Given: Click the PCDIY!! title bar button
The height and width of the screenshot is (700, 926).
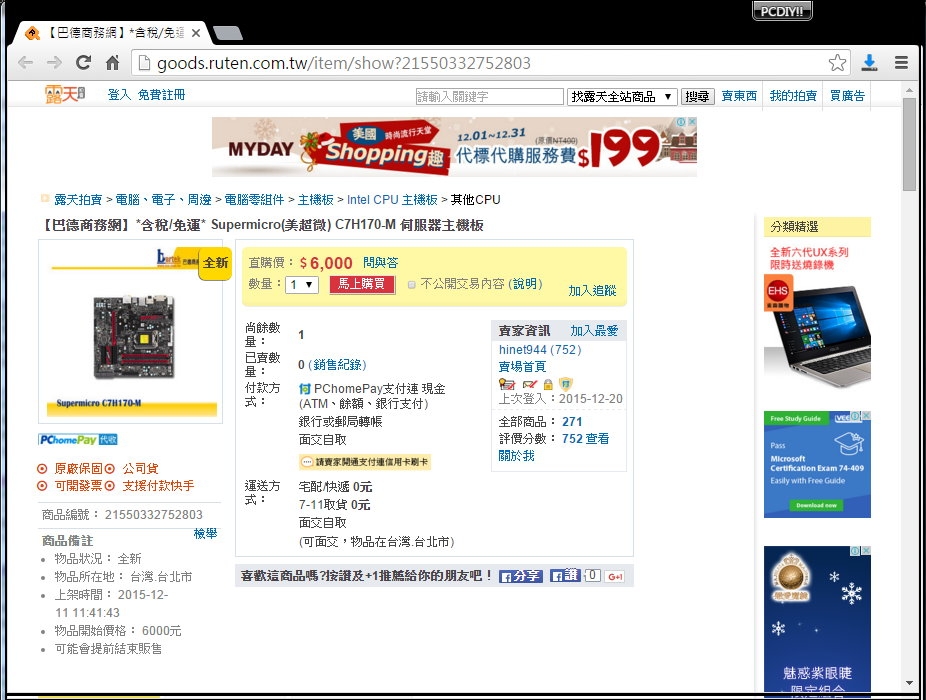Looking at the screenshot, I should [782, 11].
